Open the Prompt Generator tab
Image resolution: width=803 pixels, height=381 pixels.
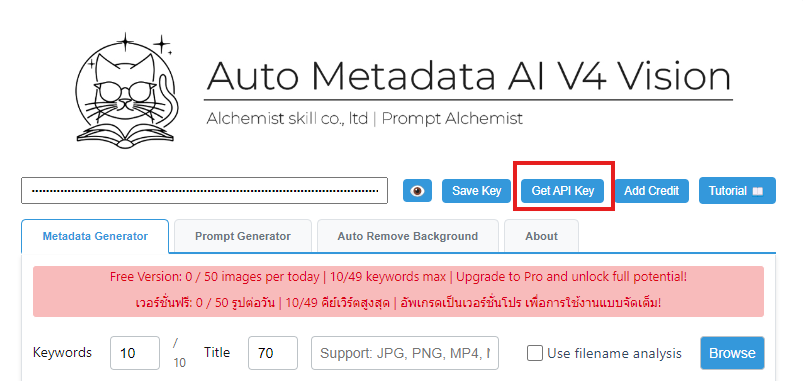(x=243, y=237)
